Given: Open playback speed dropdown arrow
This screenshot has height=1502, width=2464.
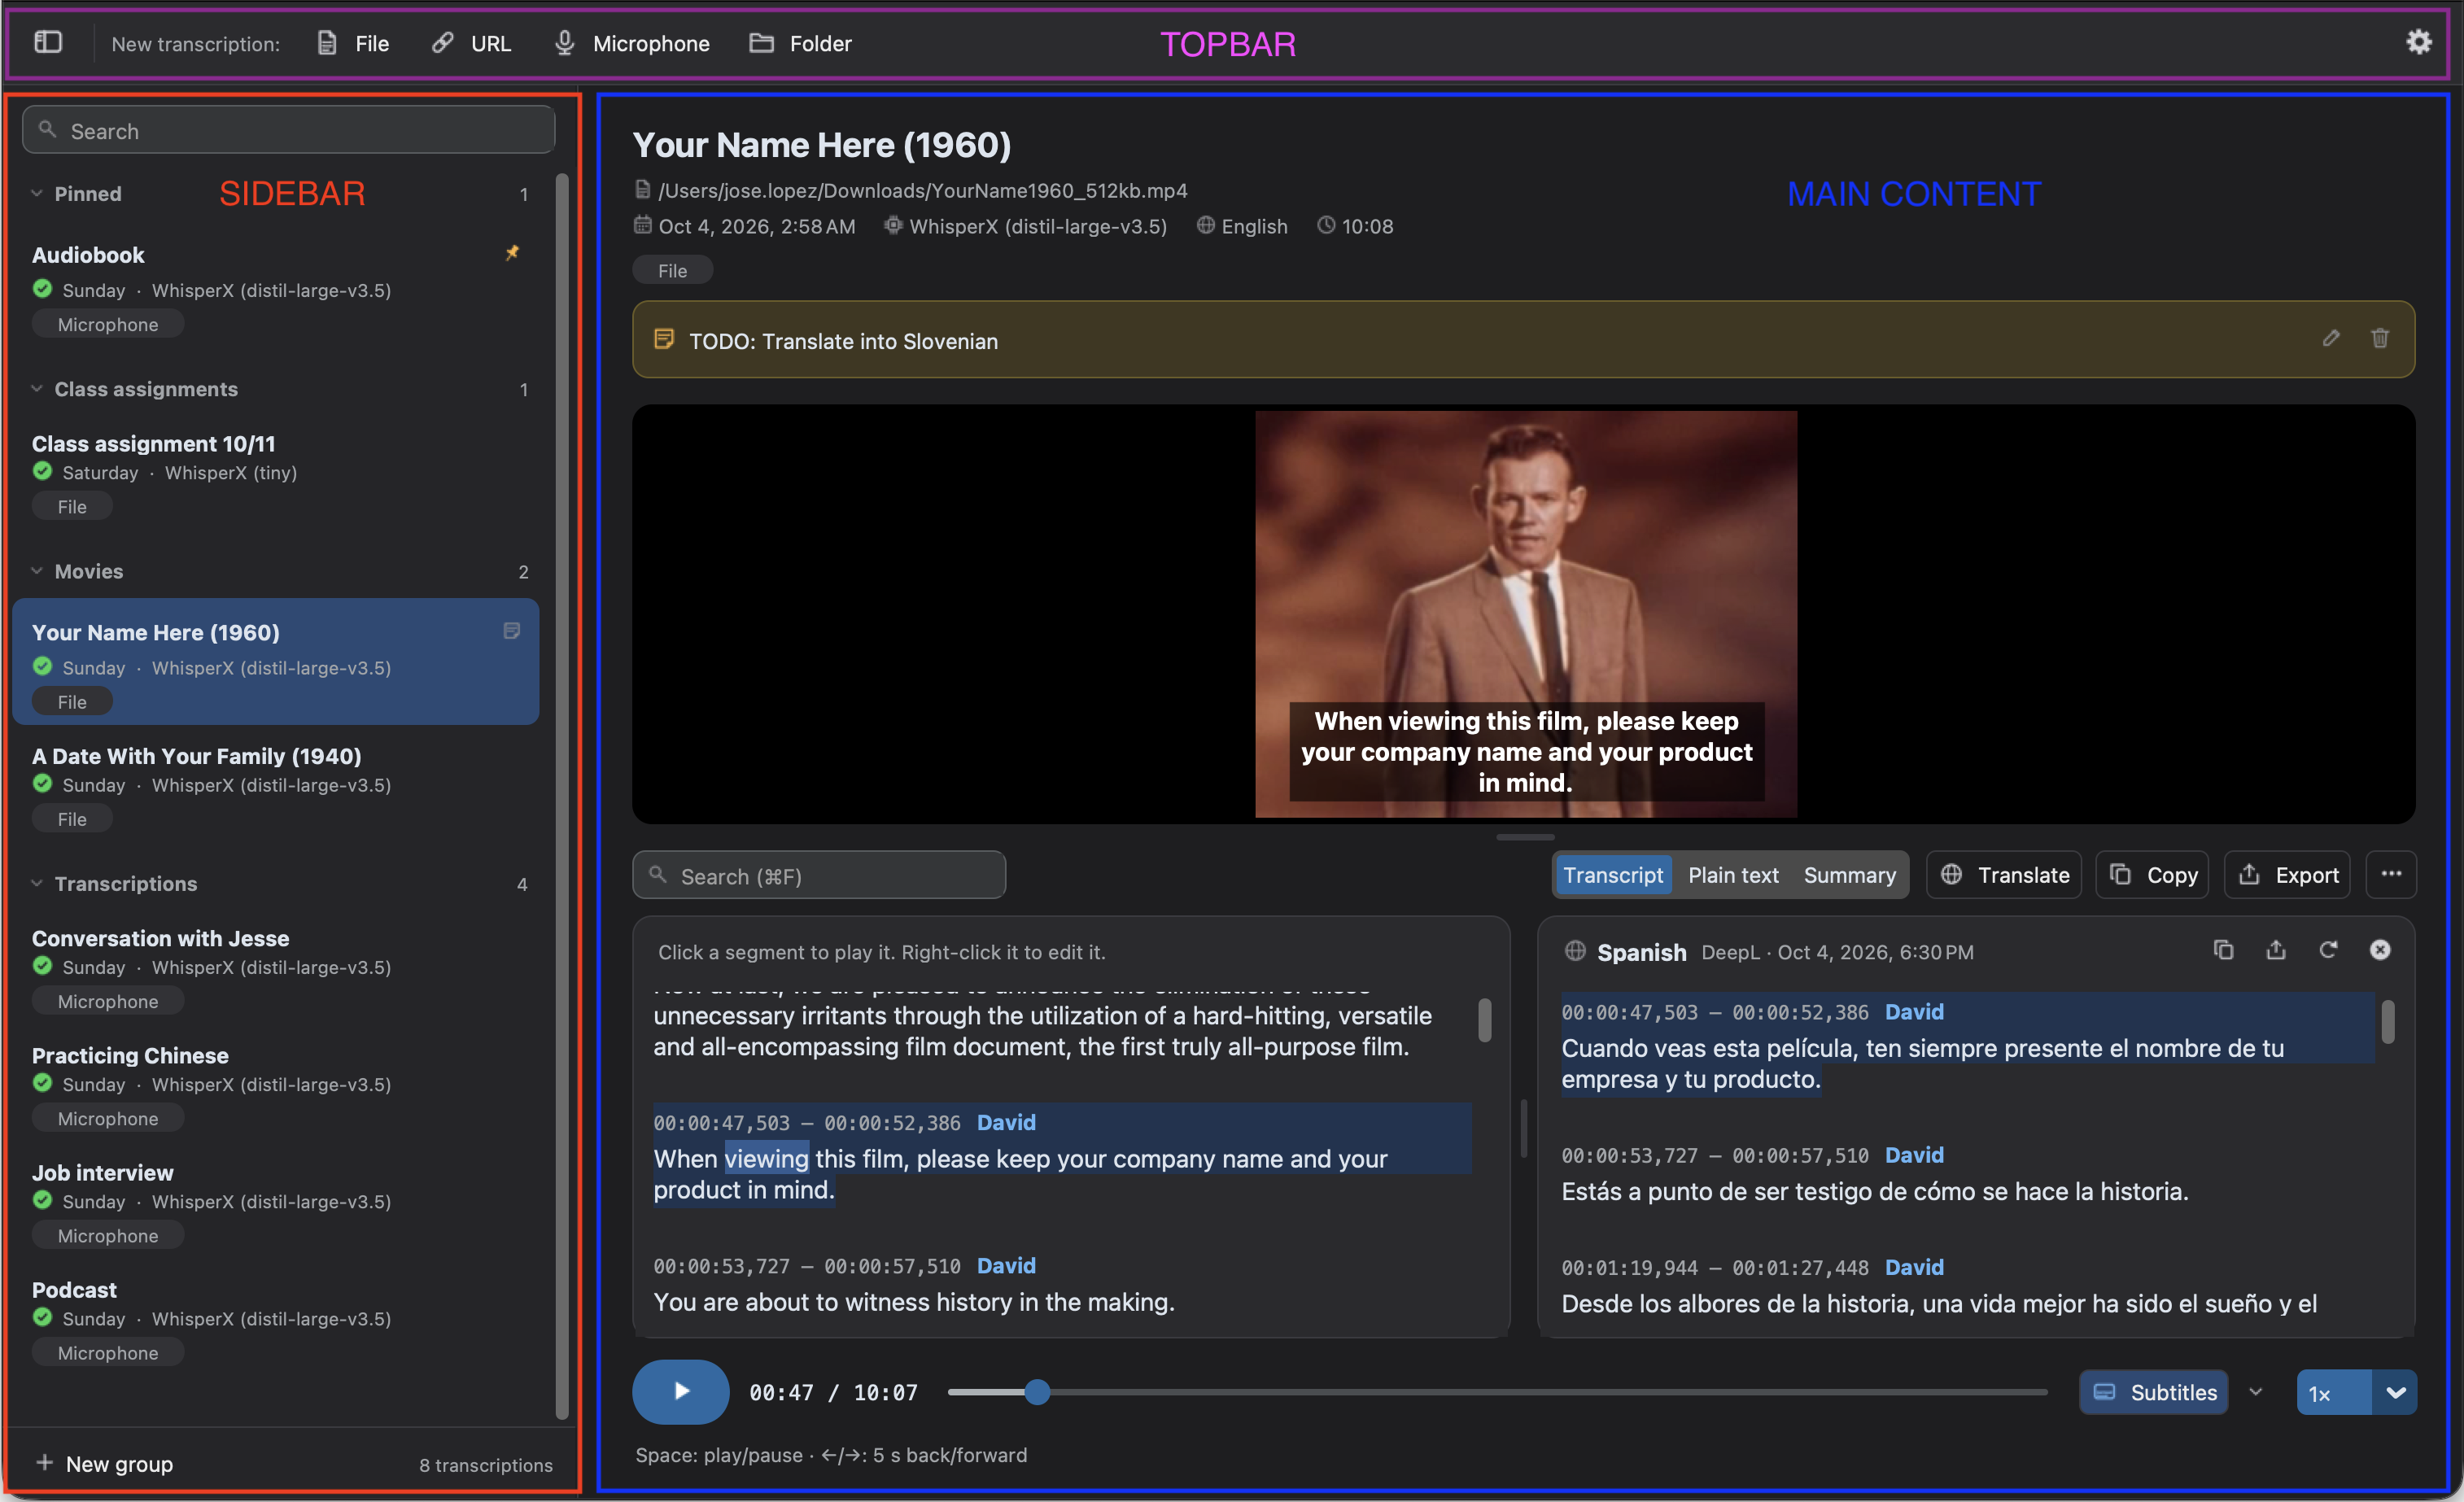Looking at the screenshot, I should [x=2395, y=1392].
